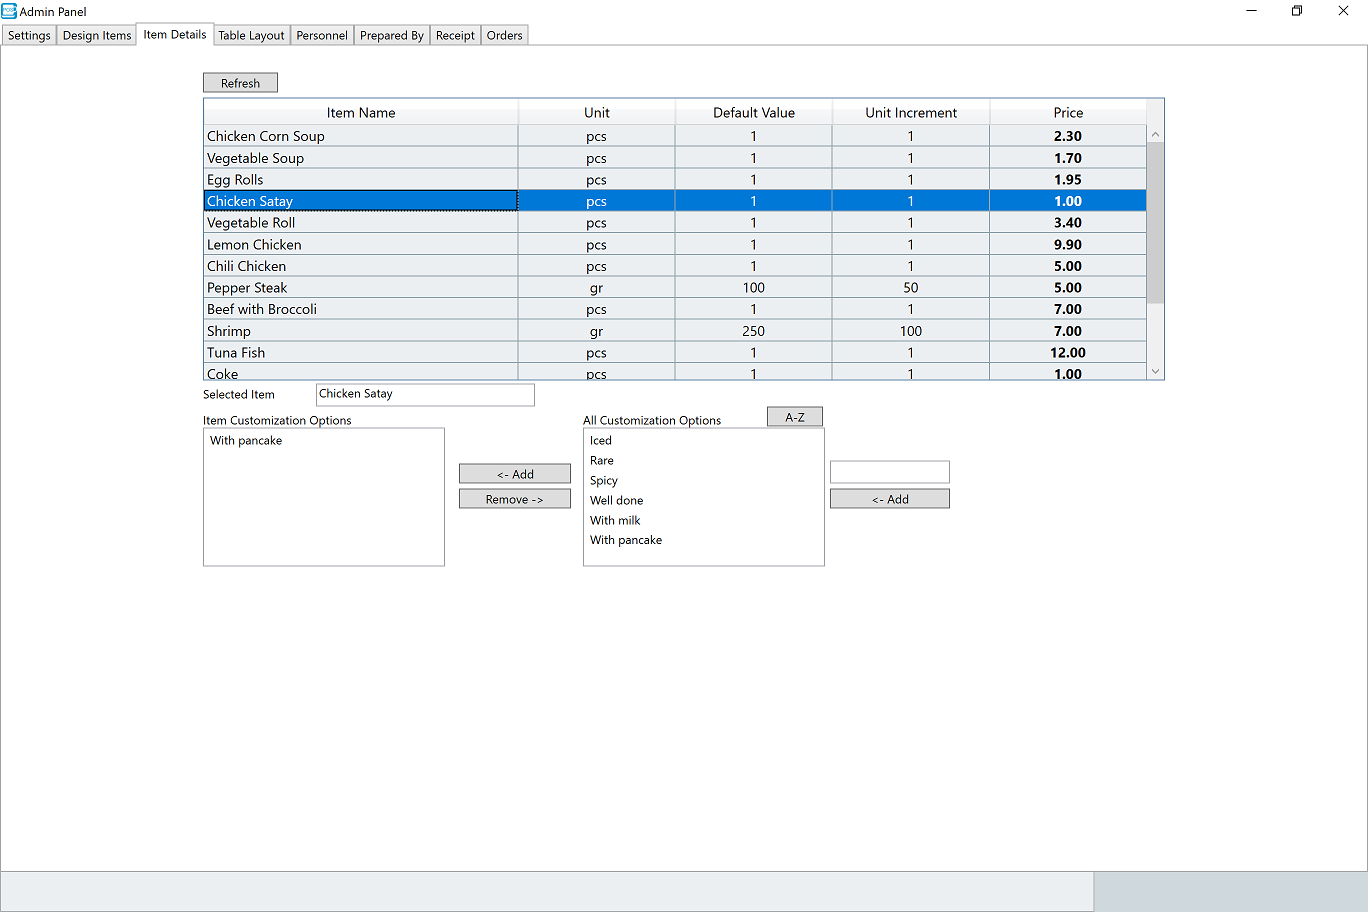Click Remove -> to remove the option
This screenshot has width=1368, height=912.
click(x=515, y=499)
